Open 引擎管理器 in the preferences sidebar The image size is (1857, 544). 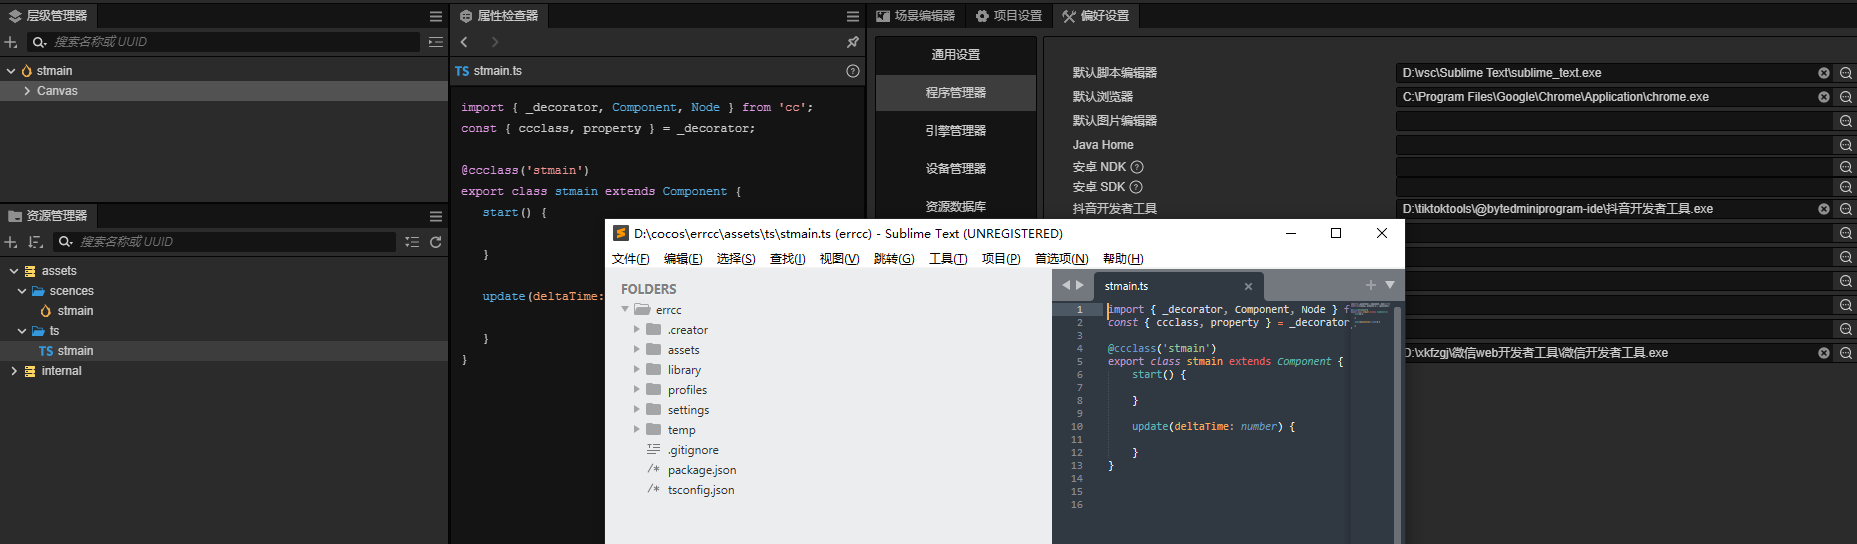click(x=956, y=131)
